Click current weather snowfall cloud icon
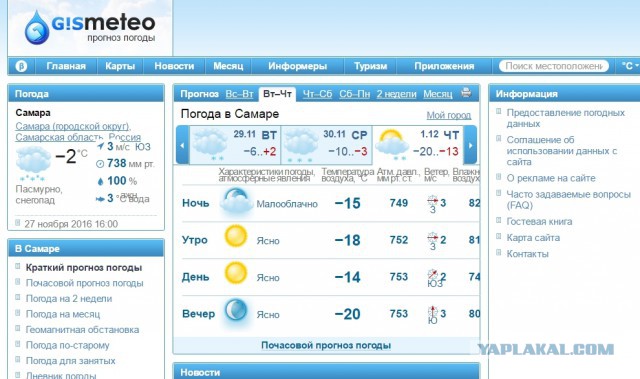 click(33, 164)
